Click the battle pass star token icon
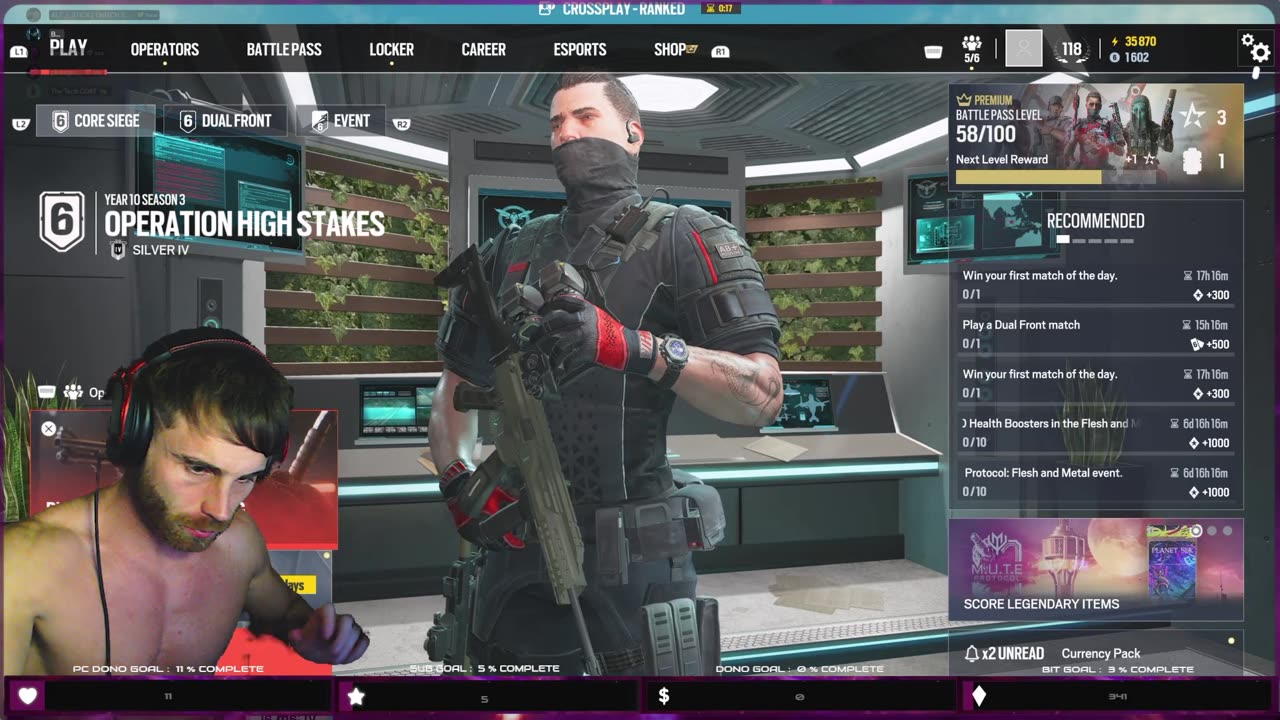Image resolution: width=1280 pixels, height=720 pixels. pyautogui.click(x=1192, y=117)
